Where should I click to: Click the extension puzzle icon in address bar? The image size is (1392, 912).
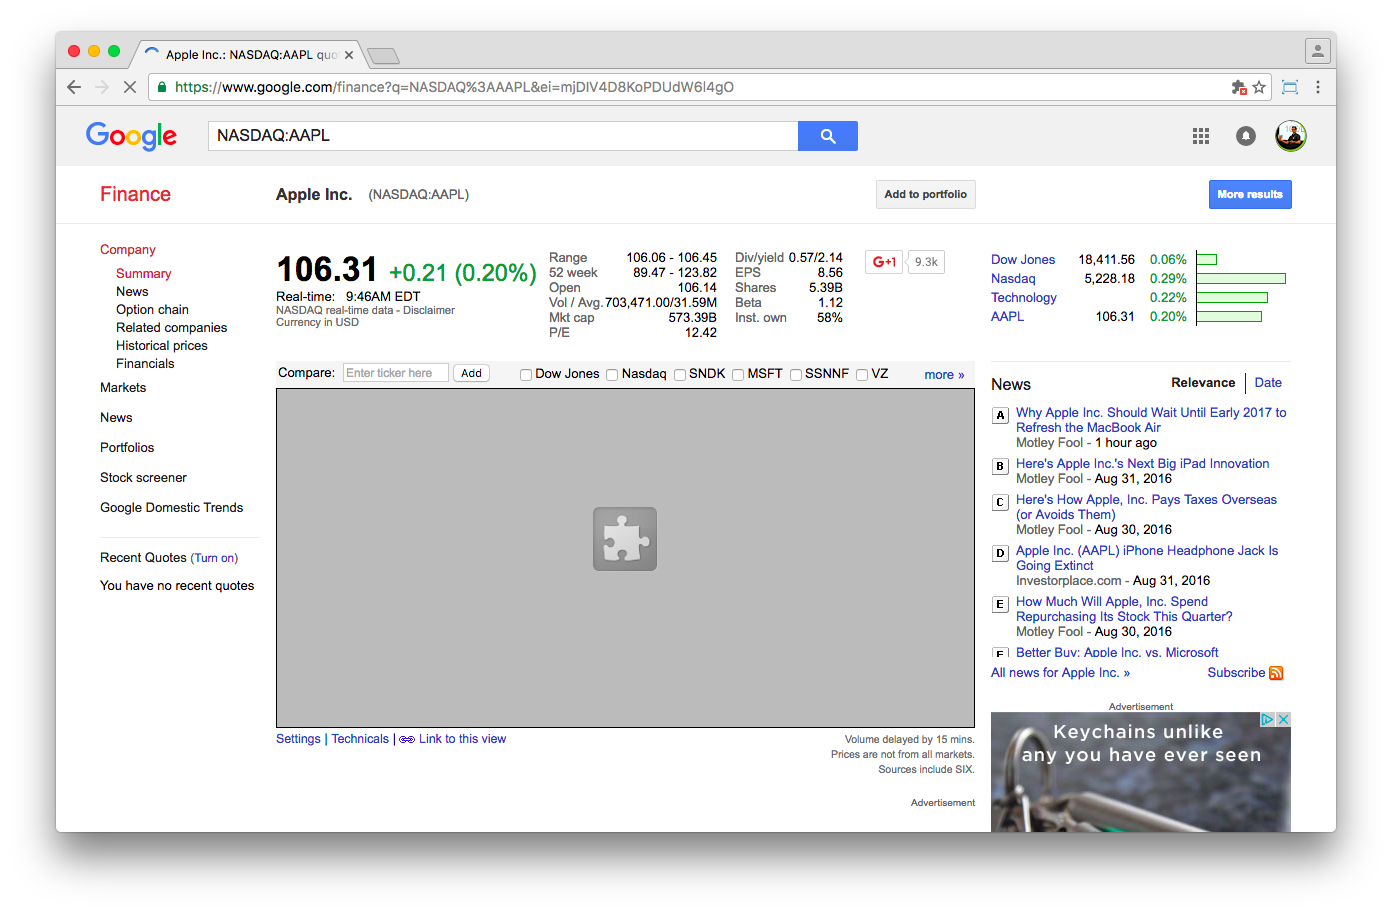tap(1239, 87)
